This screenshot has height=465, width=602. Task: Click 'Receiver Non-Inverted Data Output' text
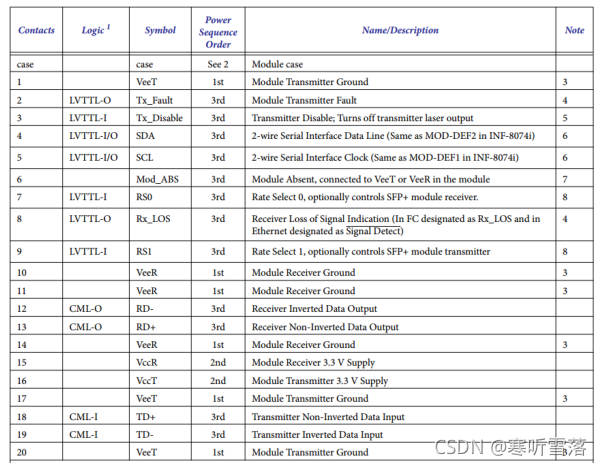[x=325, y=327]
